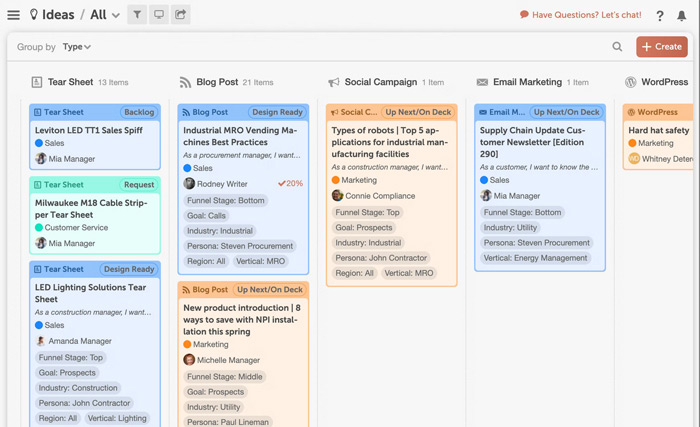Expand the All view dropdown
700x427 pixels.
(116, 16)
